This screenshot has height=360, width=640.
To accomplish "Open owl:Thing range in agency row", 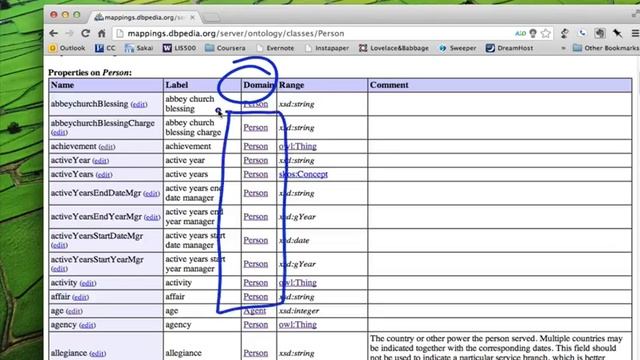I will point(298,324).
